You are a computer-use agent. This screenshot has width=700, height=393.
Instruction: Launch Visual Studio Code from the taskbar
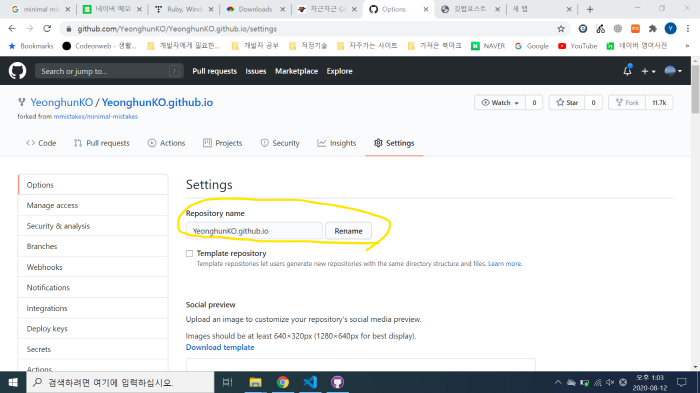click(x=310, y=382)
